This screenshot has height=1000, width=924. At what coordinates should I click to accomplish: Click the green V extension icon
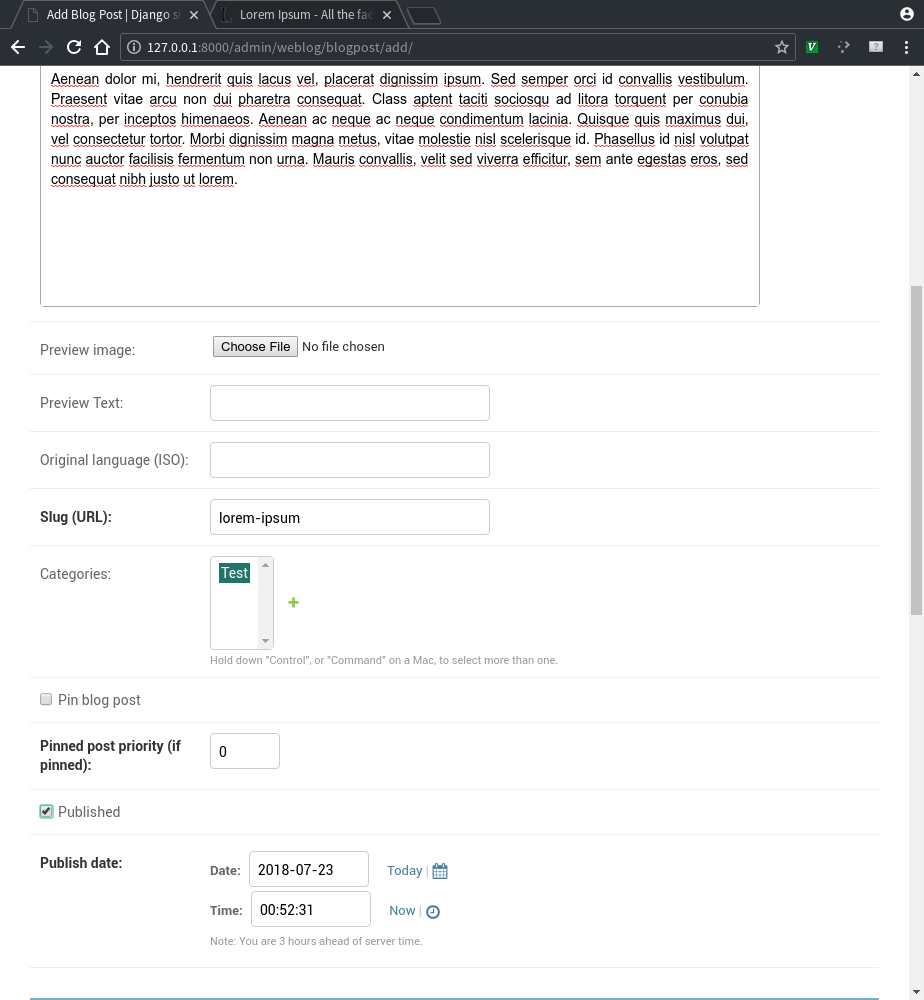tap(813, 47)
